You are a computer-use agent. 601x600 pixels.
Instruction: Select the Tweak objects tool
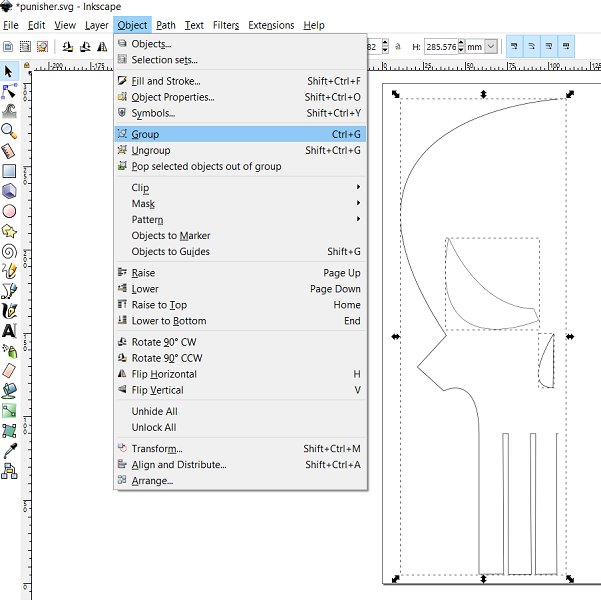coord(9,111)
